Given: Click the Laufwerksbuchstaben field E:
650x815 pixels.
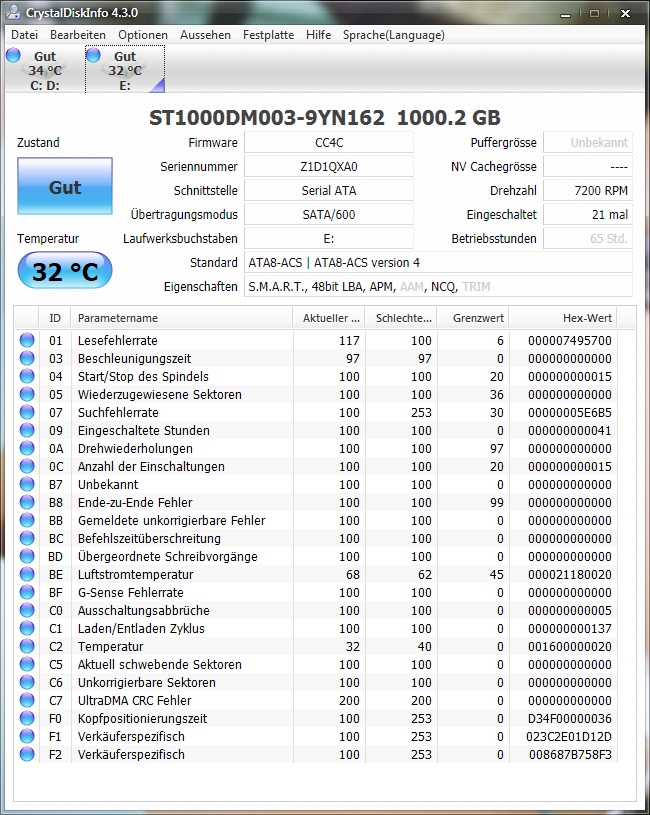Looking at the screenshot, I should click(x=329, y=239).
